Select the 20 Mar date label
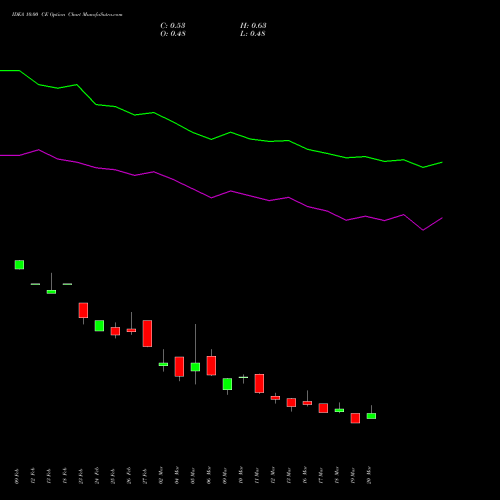Viewport: 500px width, 500px height. tap(369, 475)
